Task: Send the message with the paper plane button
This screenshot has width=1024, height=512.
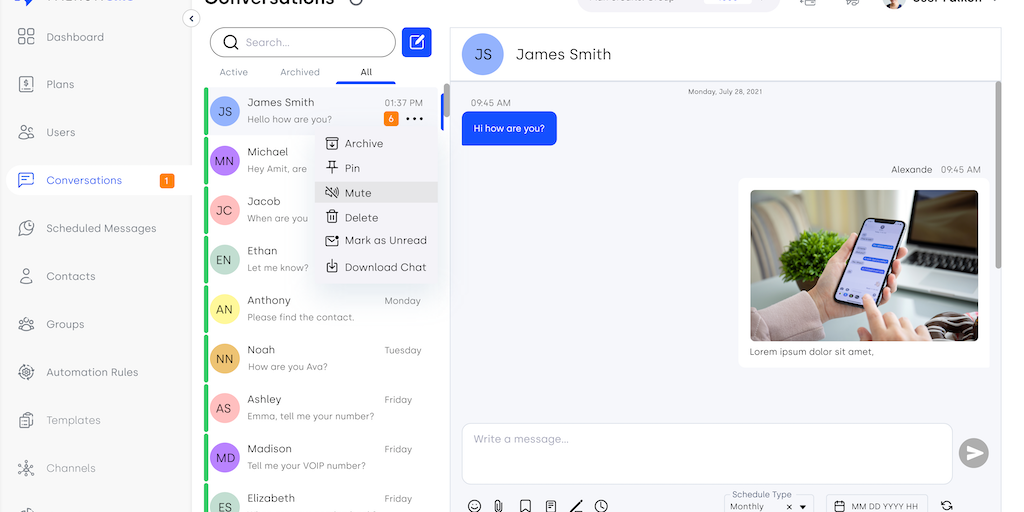Action: (973, 453)
